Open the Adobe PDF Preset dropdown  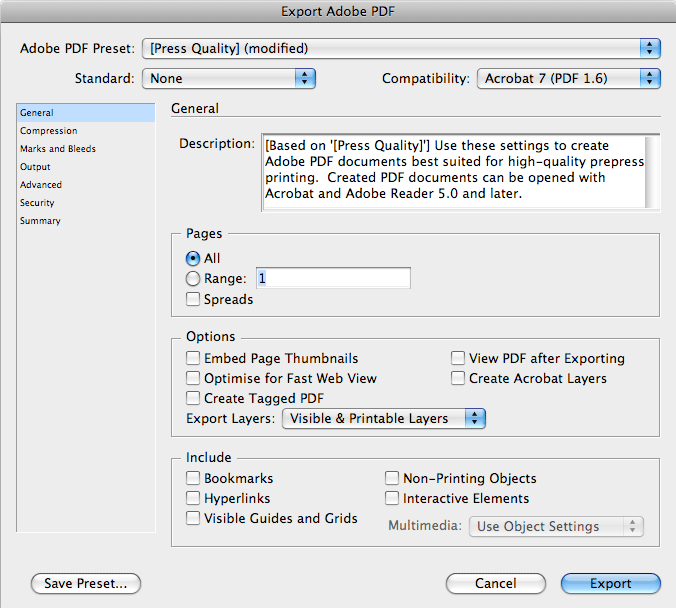pos(401,48)
